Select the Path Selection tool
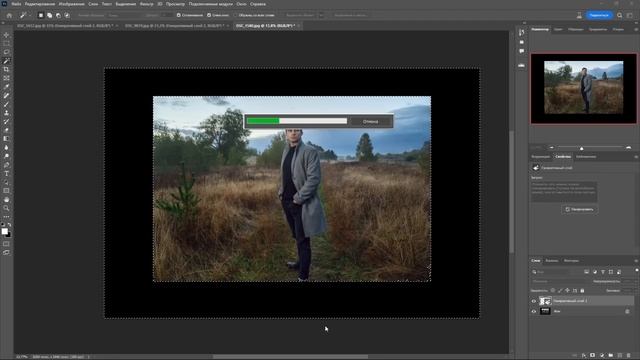This screenshot has height=360, width=640. [6, 182]
